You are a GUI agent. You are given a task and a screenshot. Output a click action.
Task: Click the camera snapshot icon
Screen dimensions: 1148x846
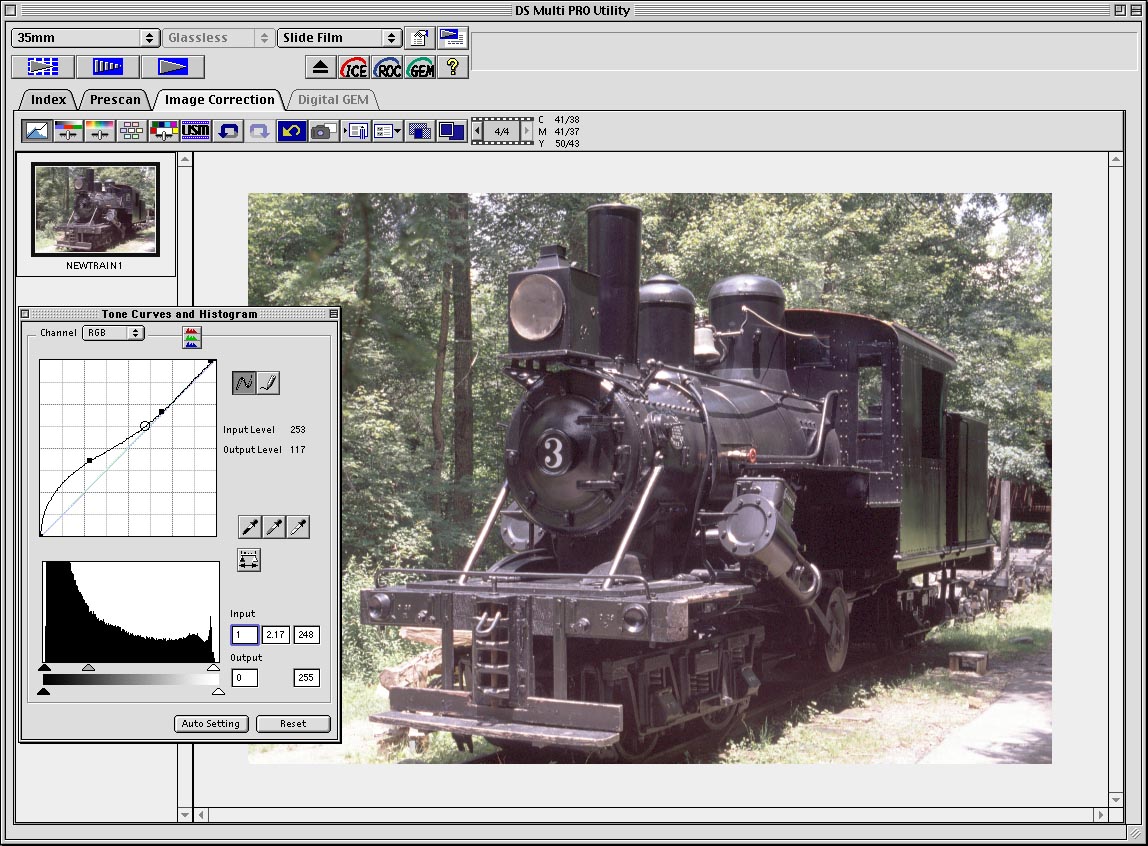[322, 131]
